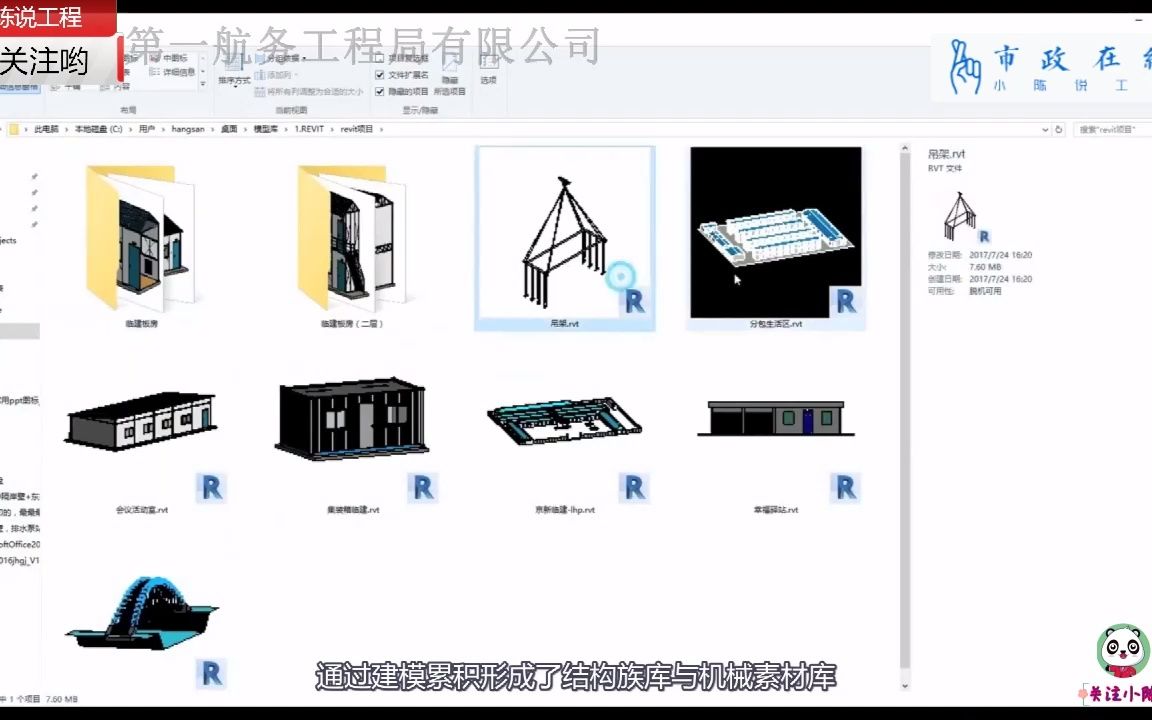1152x720 pixels.
Task: Open the 选项 folder options button
Action: 489,70
